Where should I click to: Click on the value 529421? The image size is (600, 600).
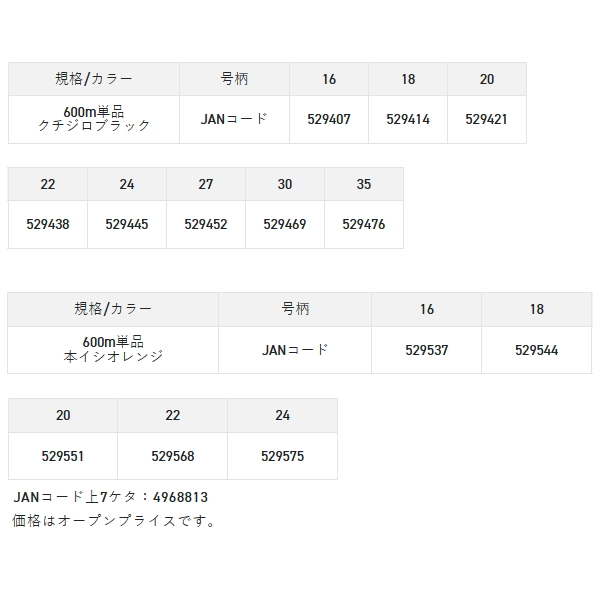[487, 119]
